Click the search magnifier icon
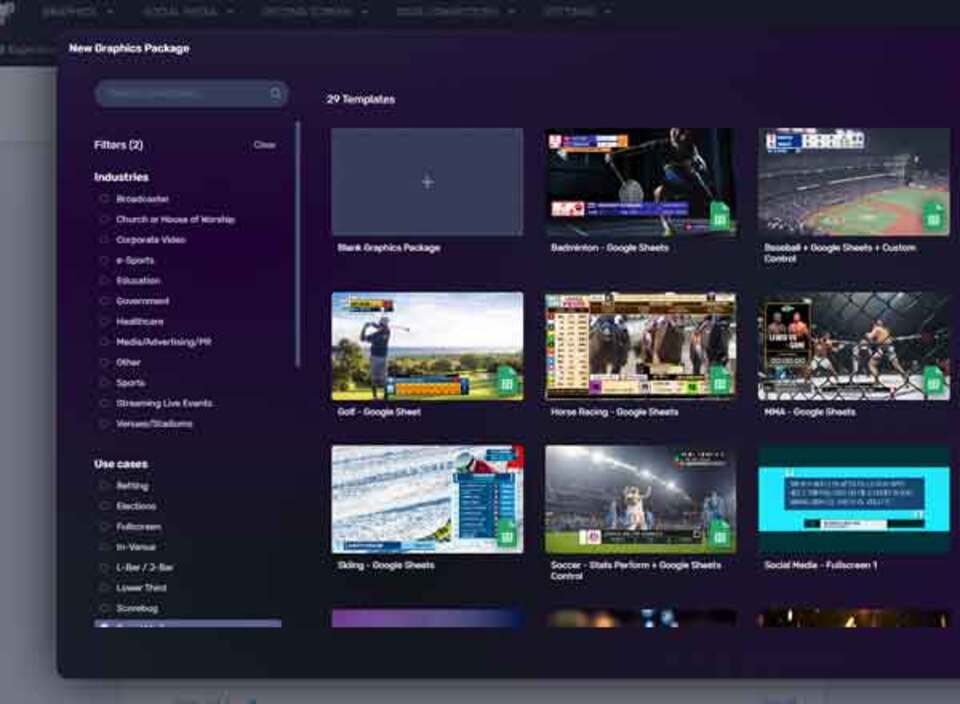The image size is (960, 704). tap(275, 93)
